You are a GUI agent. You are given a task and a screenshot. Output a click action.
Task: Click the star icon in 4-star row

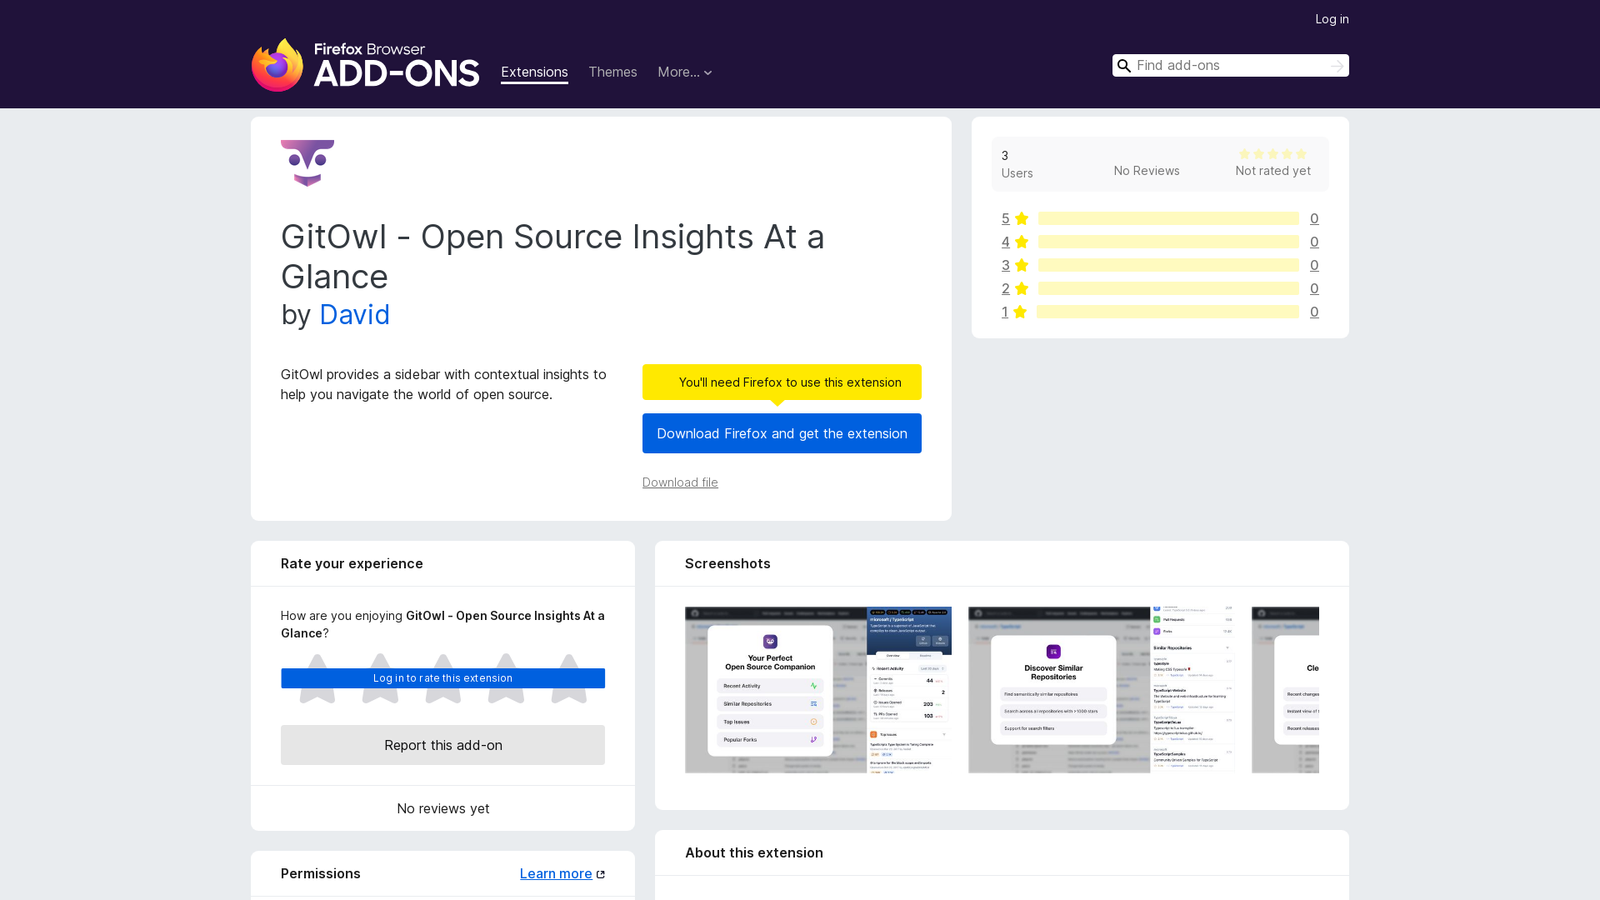1021,242
